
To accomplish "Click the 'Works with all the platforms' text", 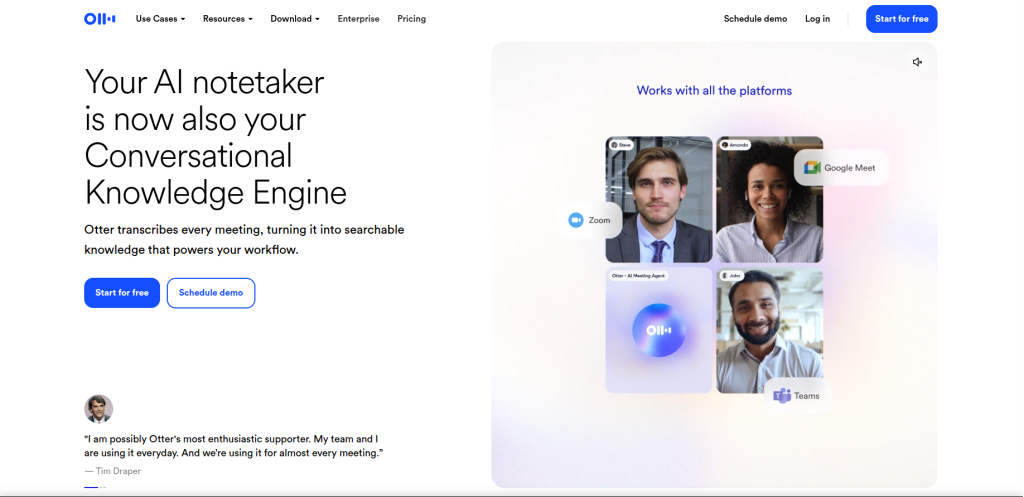I will click(714, 91).
